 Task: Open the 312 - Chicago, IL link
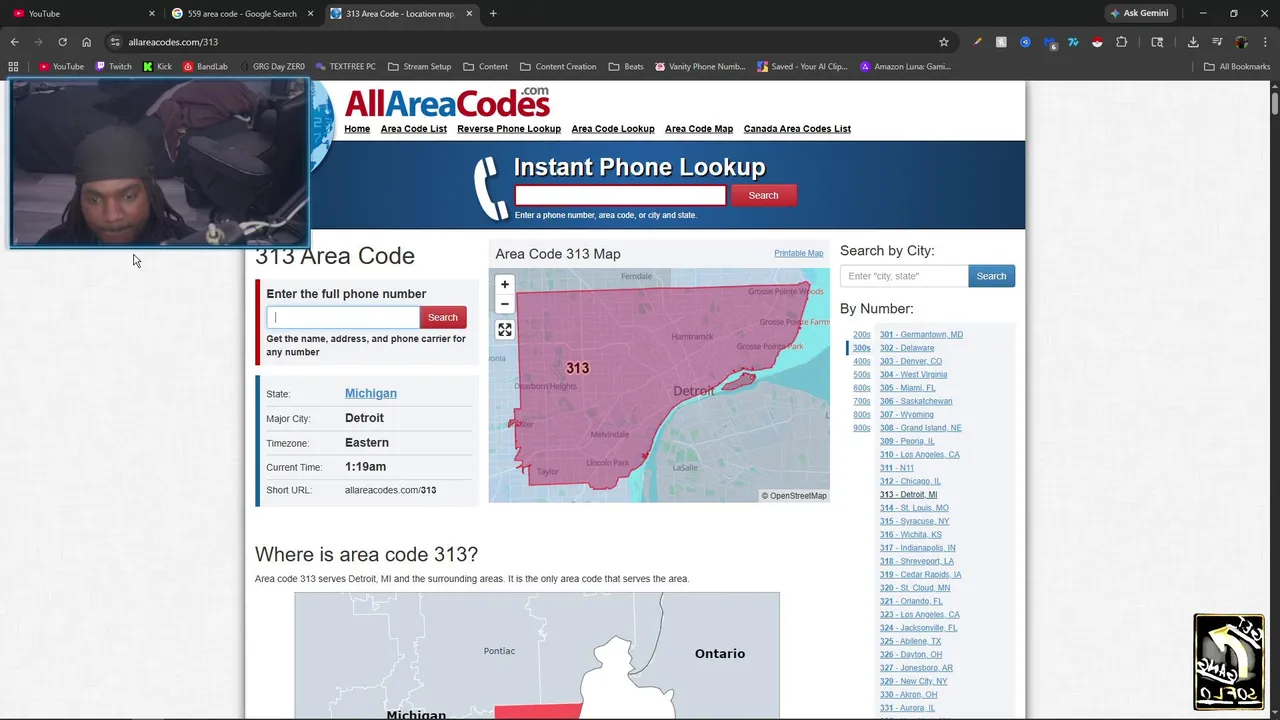[910, 481]
